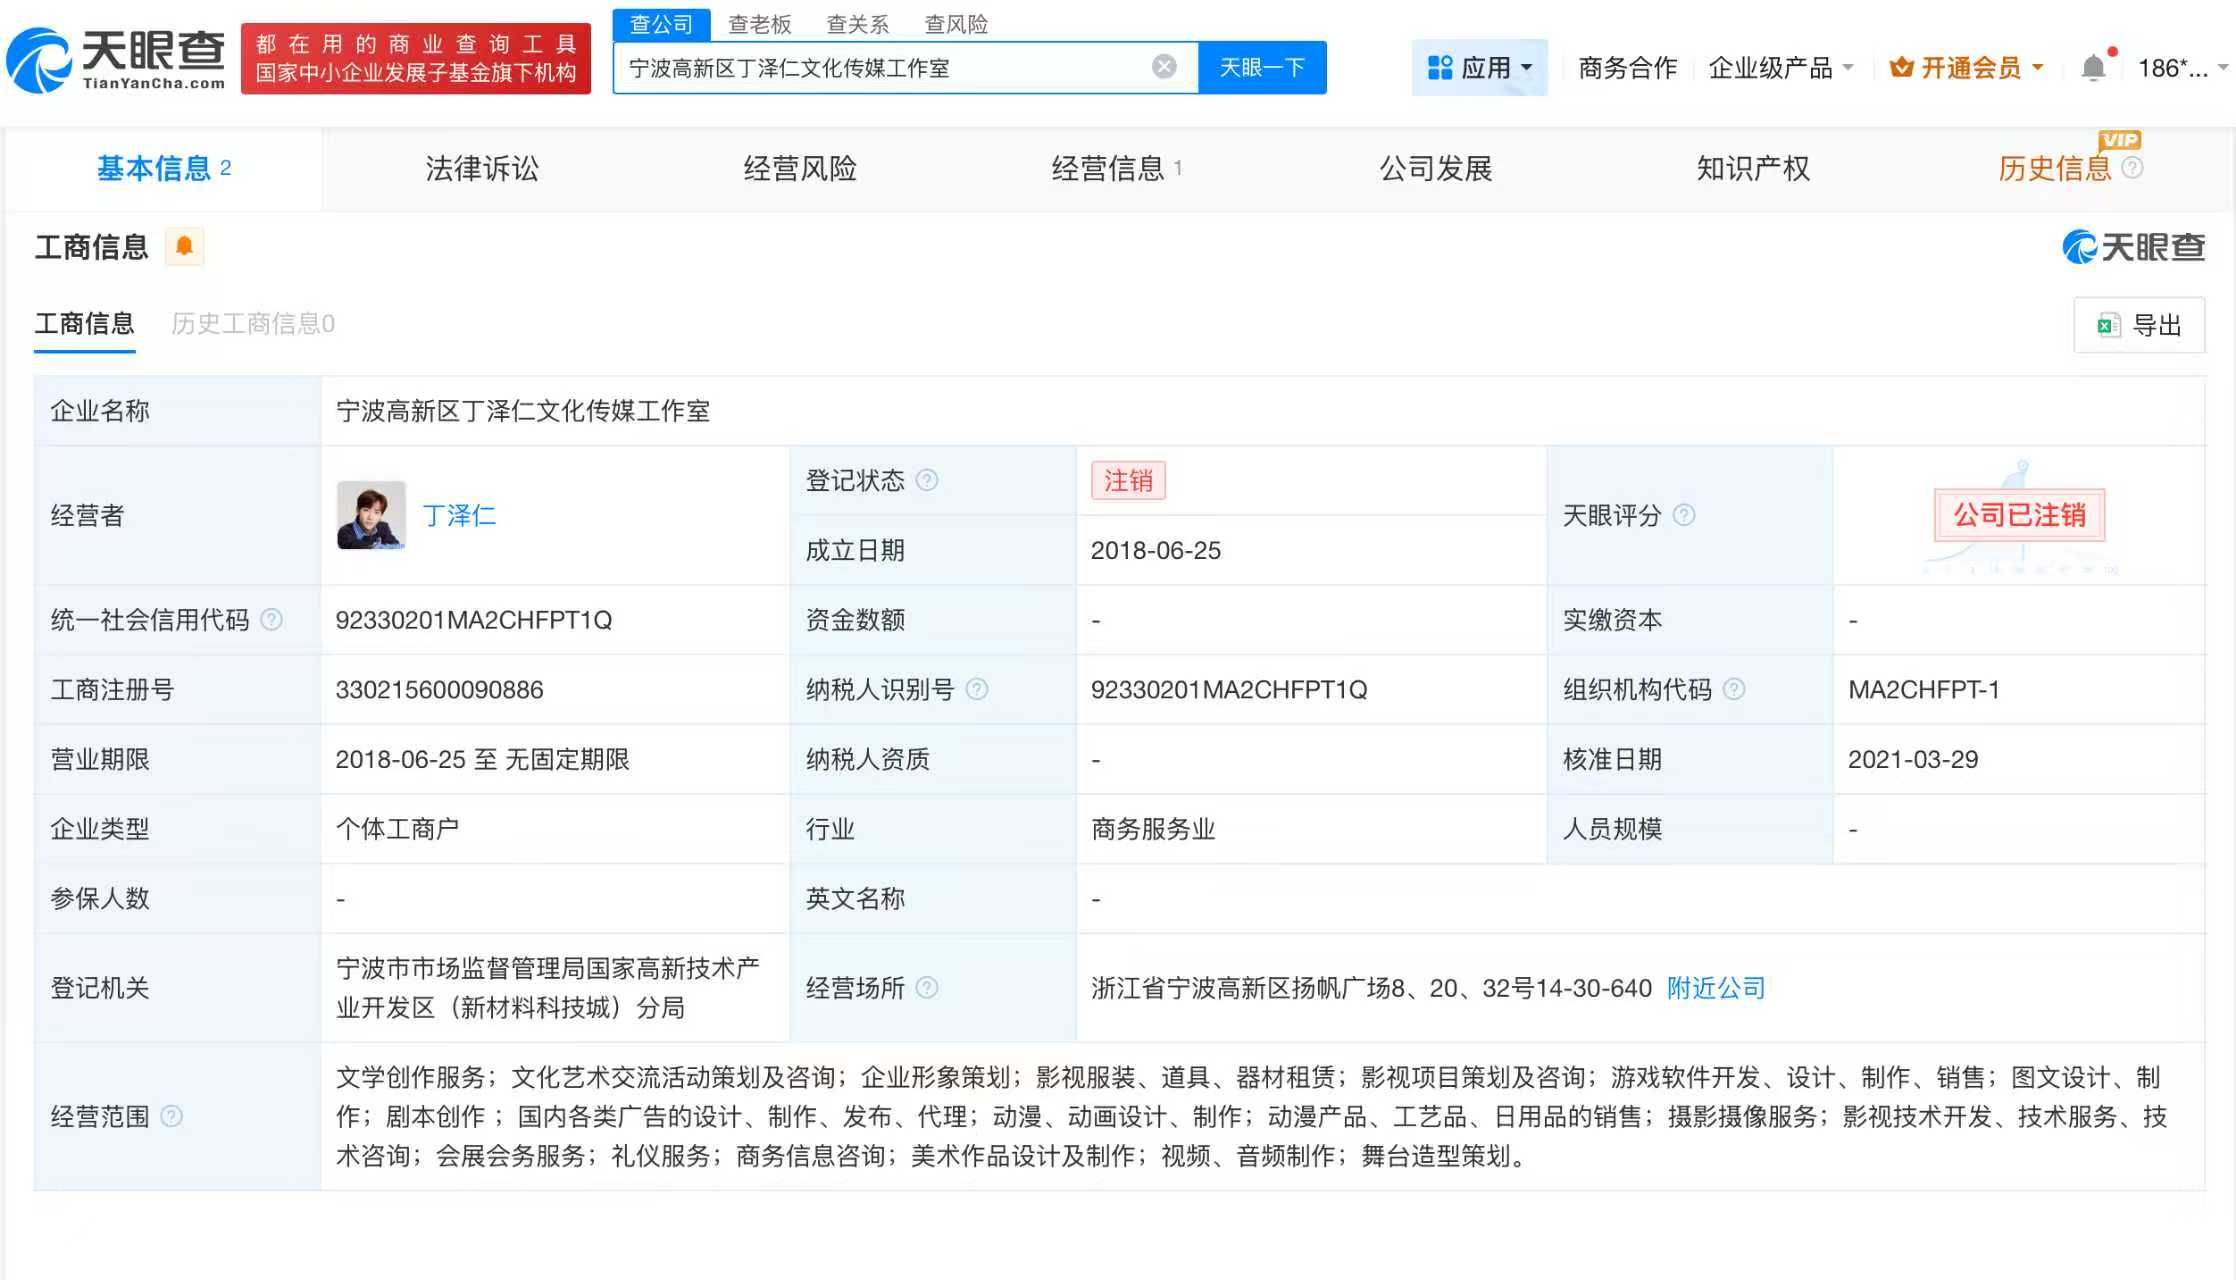Open the 附近公司 link
Viewport: 2236px width, 1280px height.
1715,988
